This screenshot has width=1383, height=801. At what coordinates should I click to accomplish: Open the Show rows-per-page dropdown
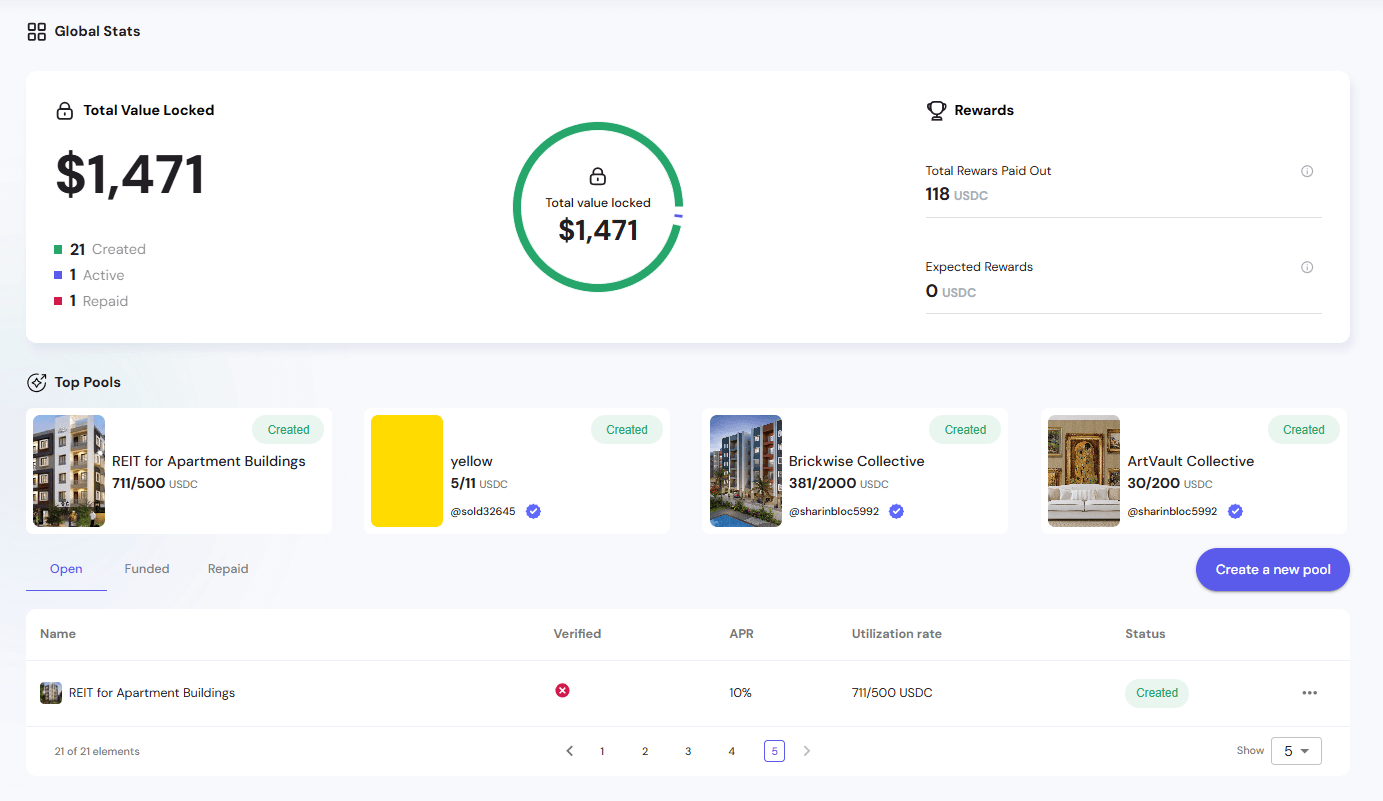pyautogui.click(x=1295, y=751)
